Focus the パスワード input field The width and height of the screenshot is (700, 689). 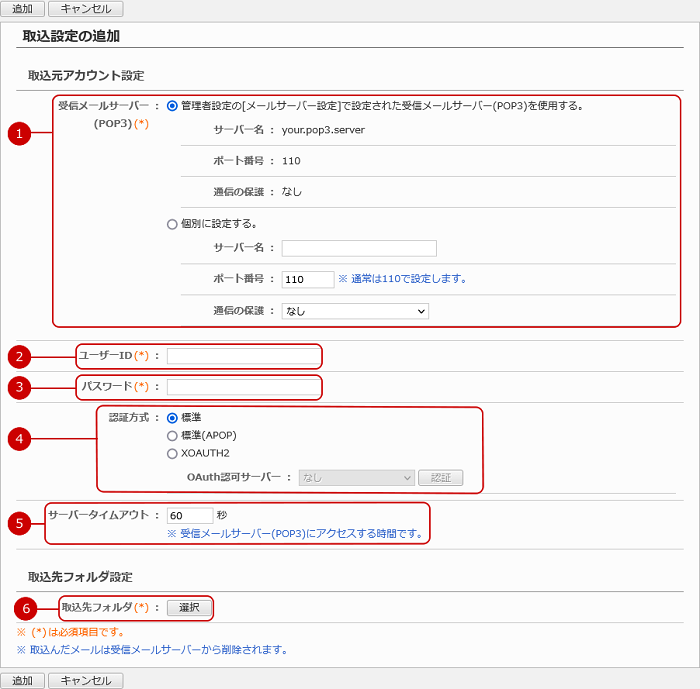[243, 387]
